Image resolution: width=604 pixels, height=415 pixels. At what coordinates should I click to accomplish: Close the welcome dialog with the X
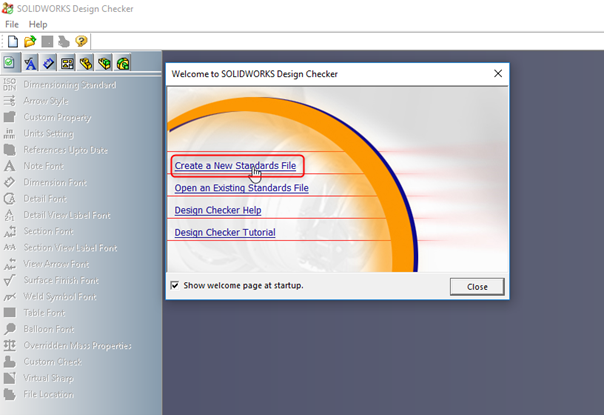(x=498, y=74)
